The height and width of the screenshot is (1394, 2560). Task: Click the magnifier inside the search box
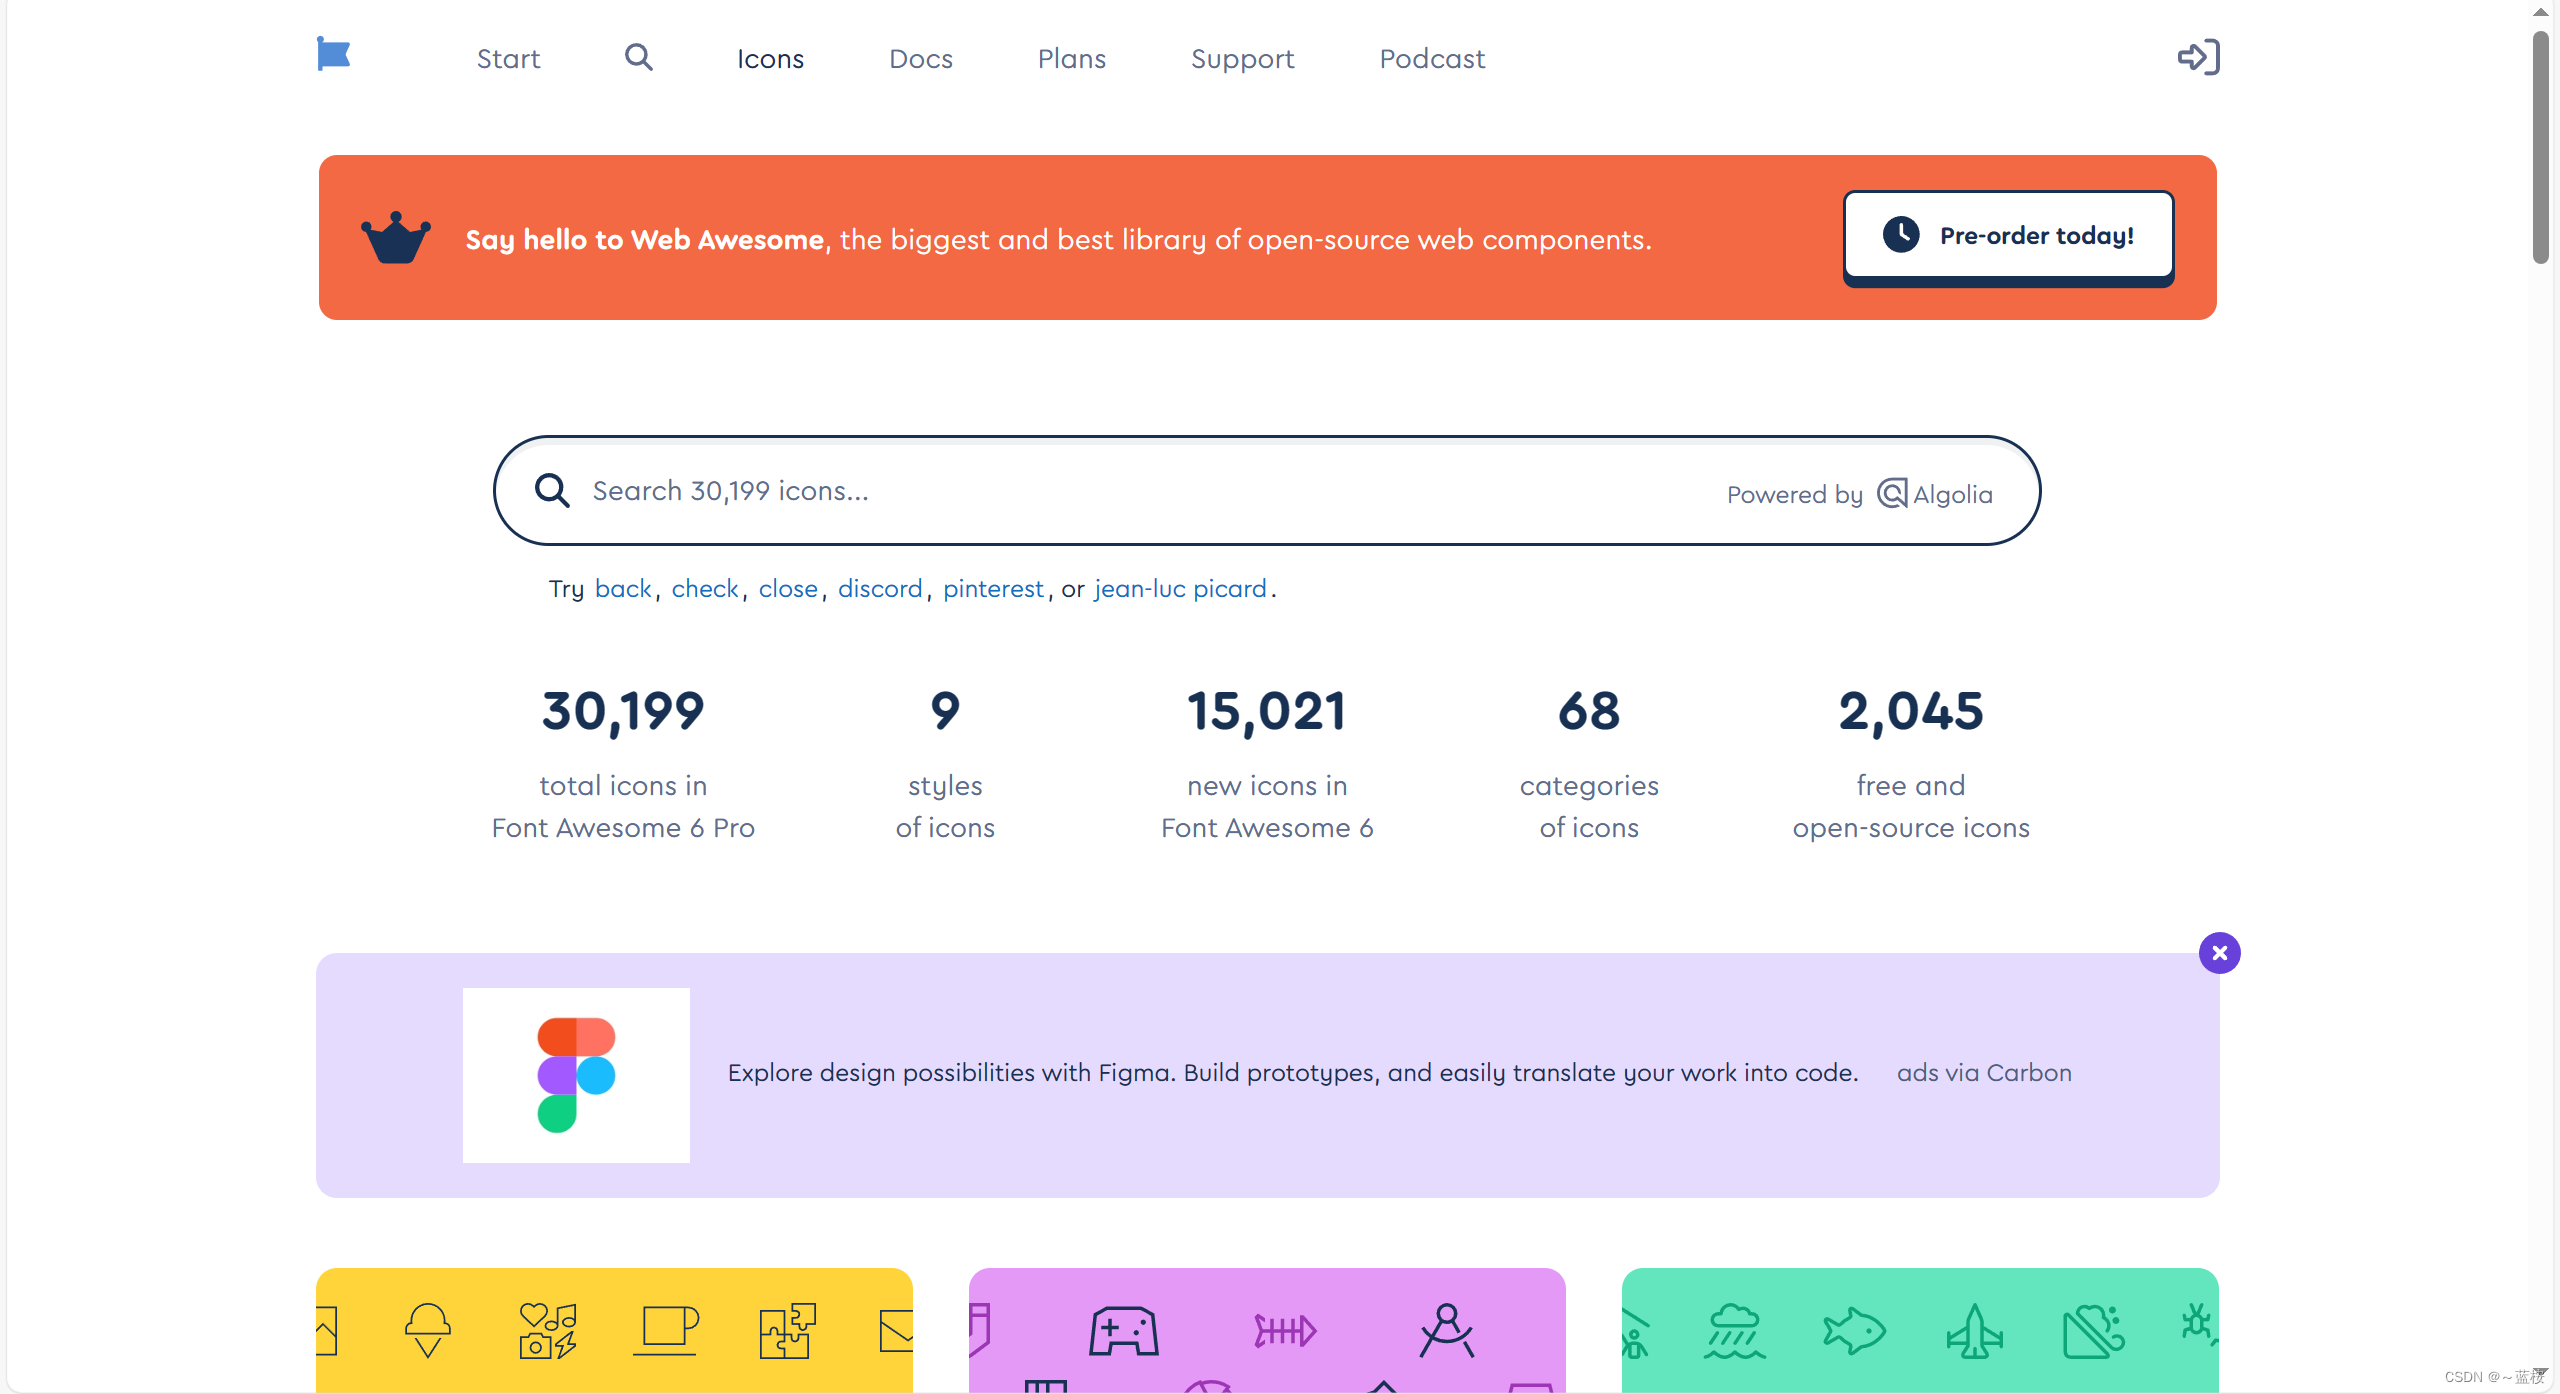pyautogui.click(x=552, y=490)
